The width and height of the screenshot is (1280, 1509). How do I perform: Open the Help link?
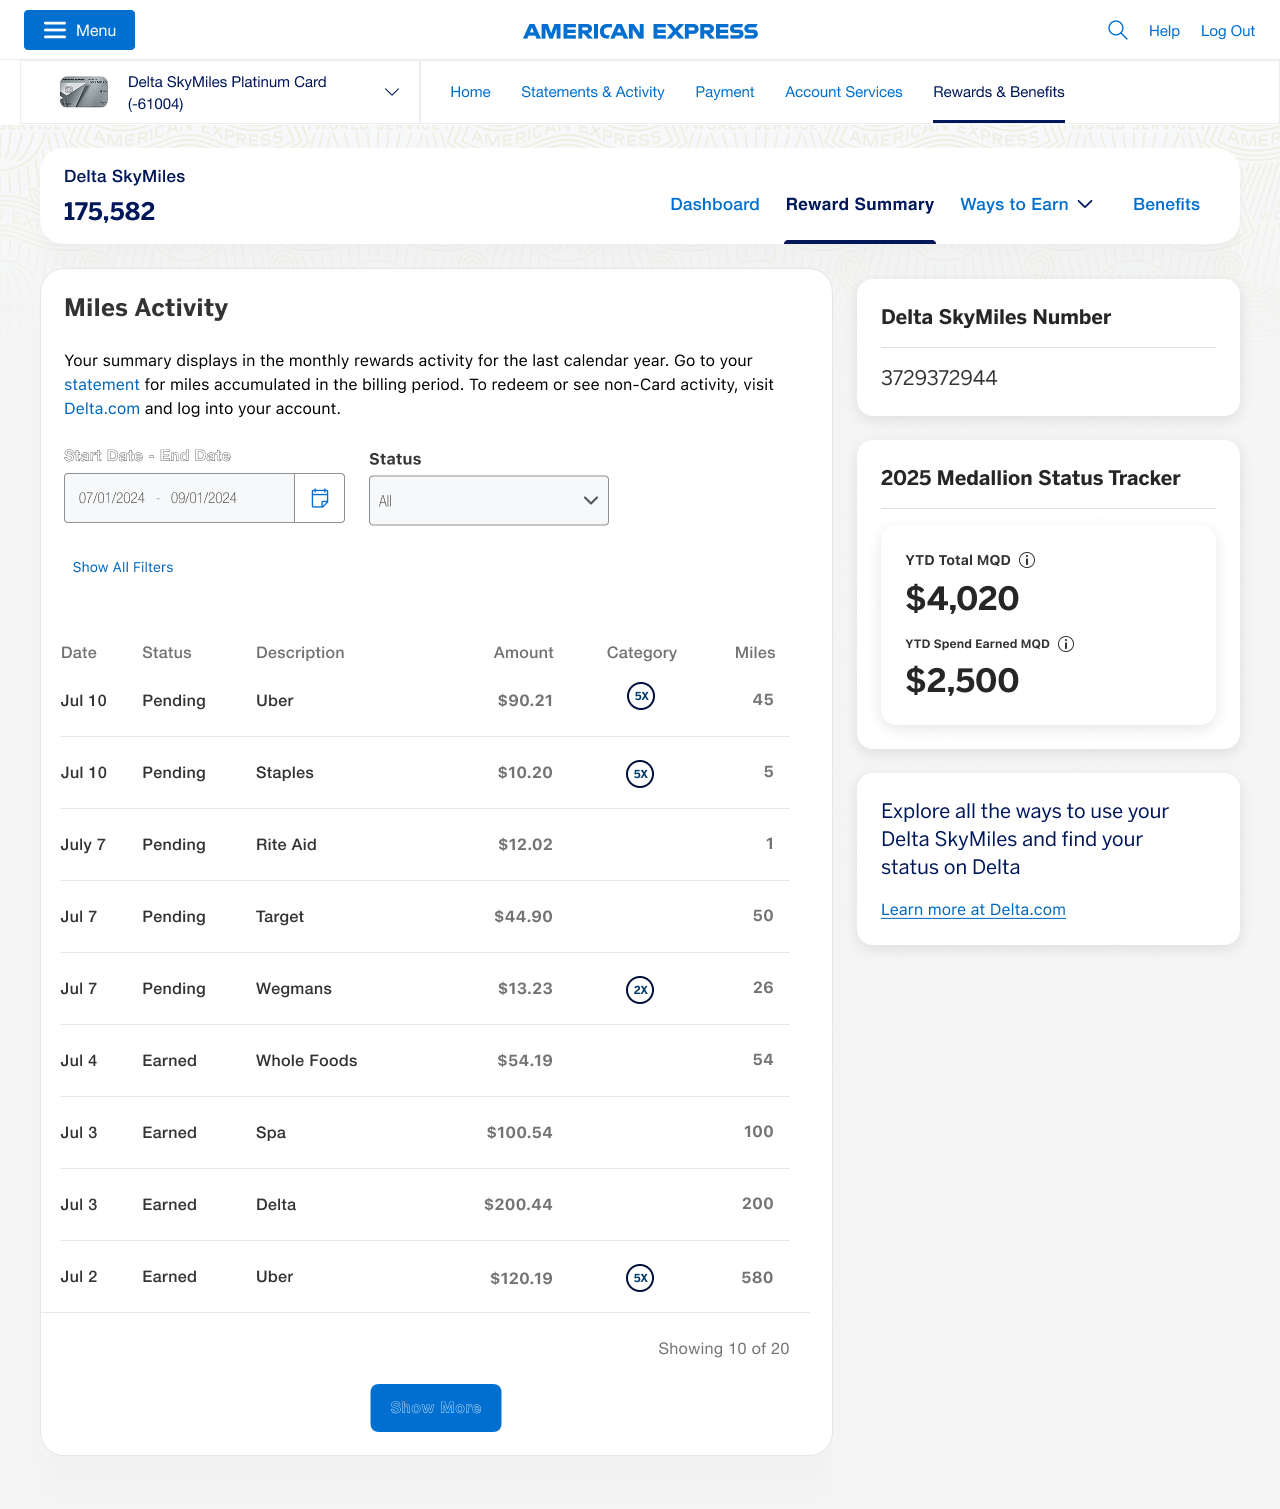coord(1164,31)
